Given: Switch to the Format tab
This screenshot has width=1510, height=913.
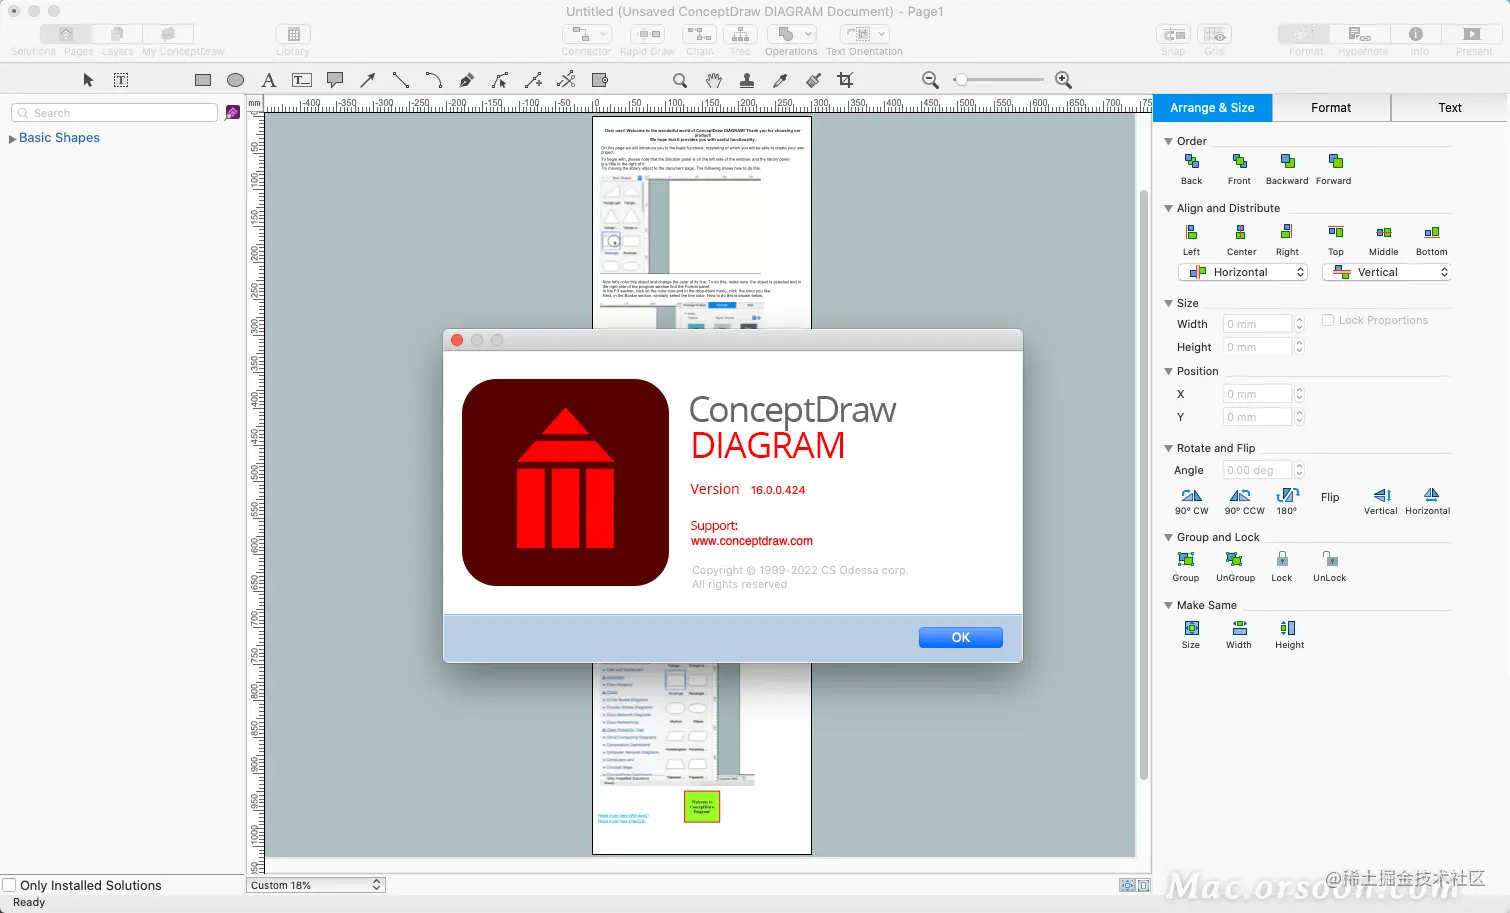Looking at the screenshot, I should 1331,108.
